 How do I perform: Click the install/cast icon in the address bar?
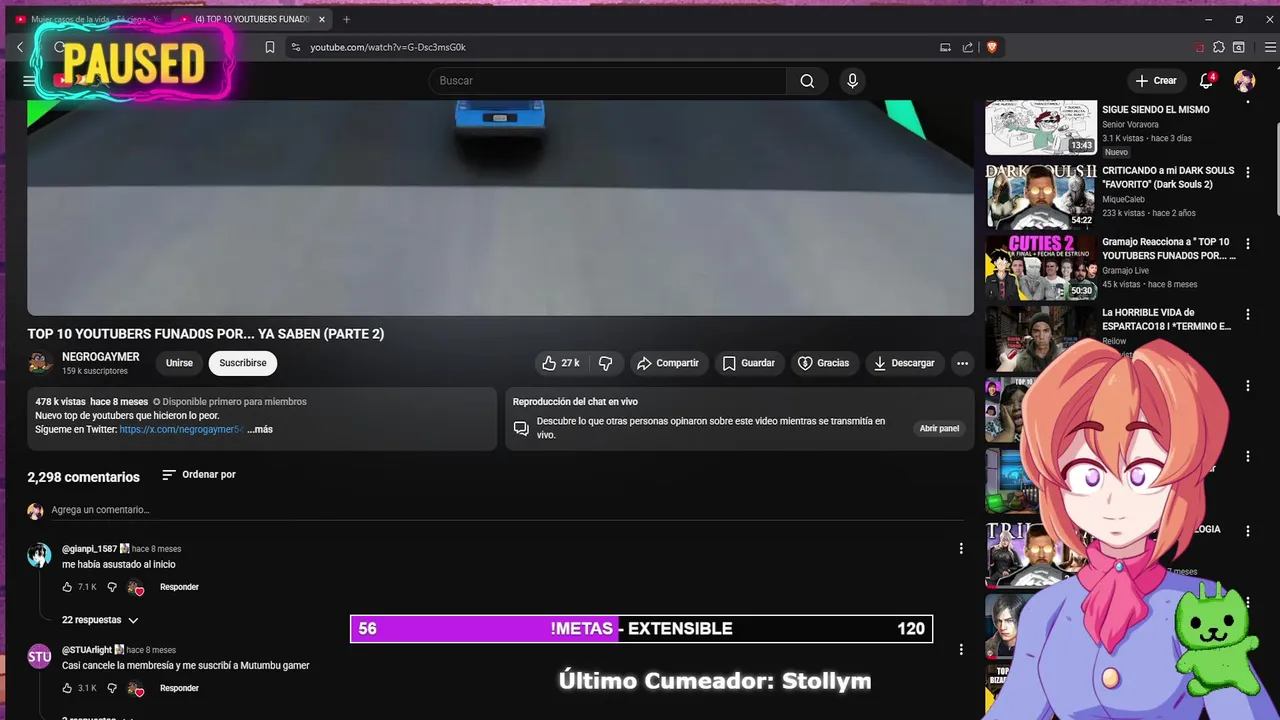945,47
